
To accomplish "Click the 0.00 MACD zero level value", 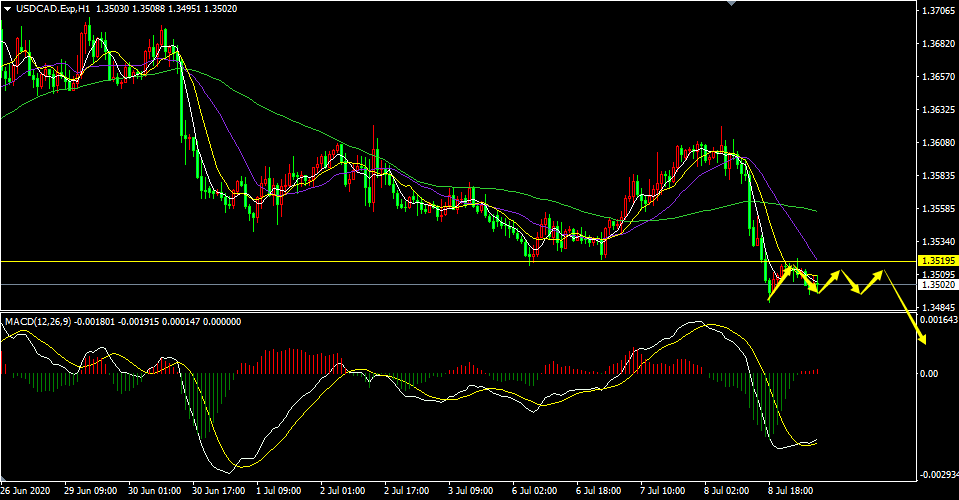I will (929, 373).
